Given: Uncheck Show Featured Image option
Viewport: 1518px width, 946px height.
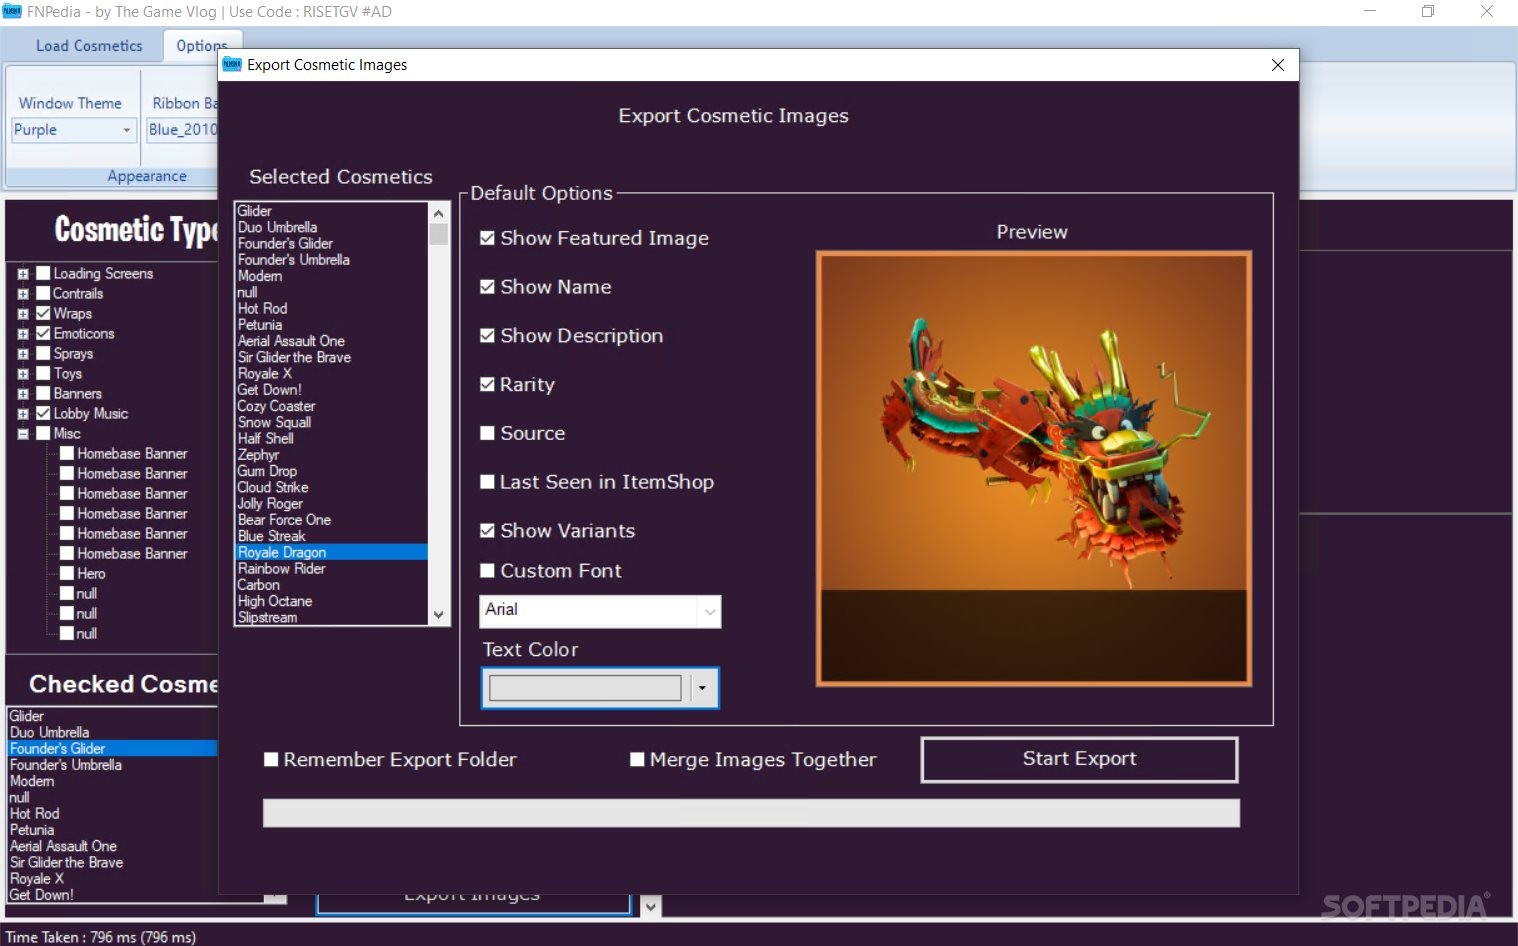Looking at the screenshot, I should (x=487, y=238).
